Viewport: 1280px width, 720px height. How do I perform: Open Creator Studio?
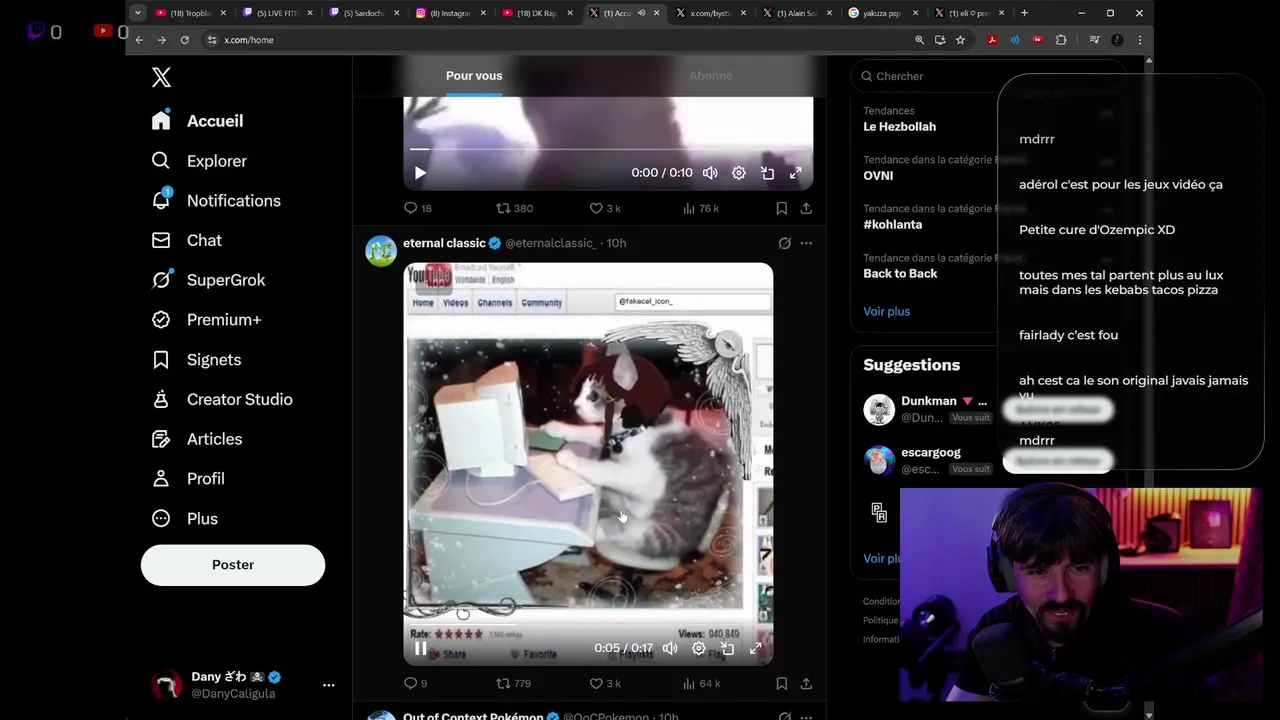(221, 399)
